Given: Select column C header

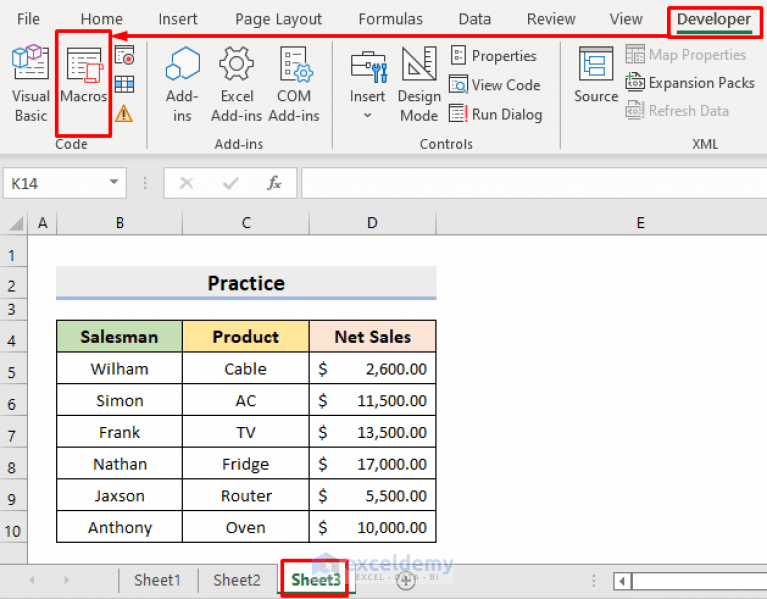Looking at the screenshot, I should point(246,223).
